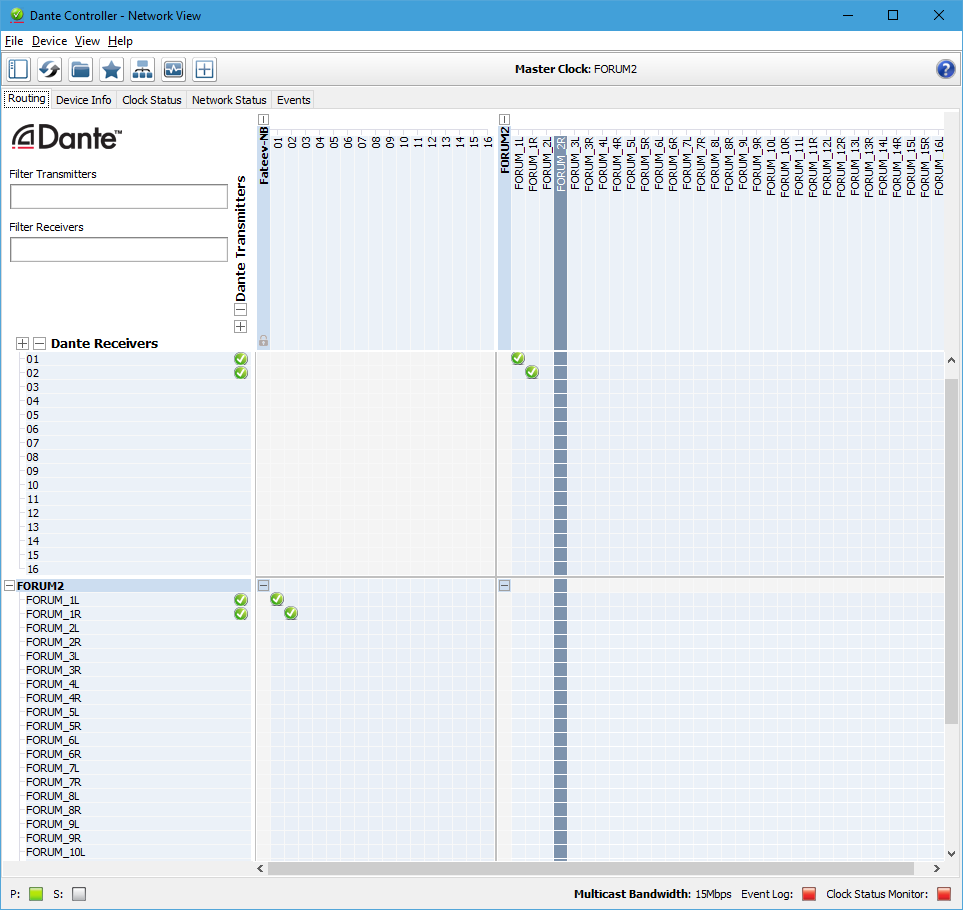Click the FORUM2 transmitter device label

[x=504, y=150]
